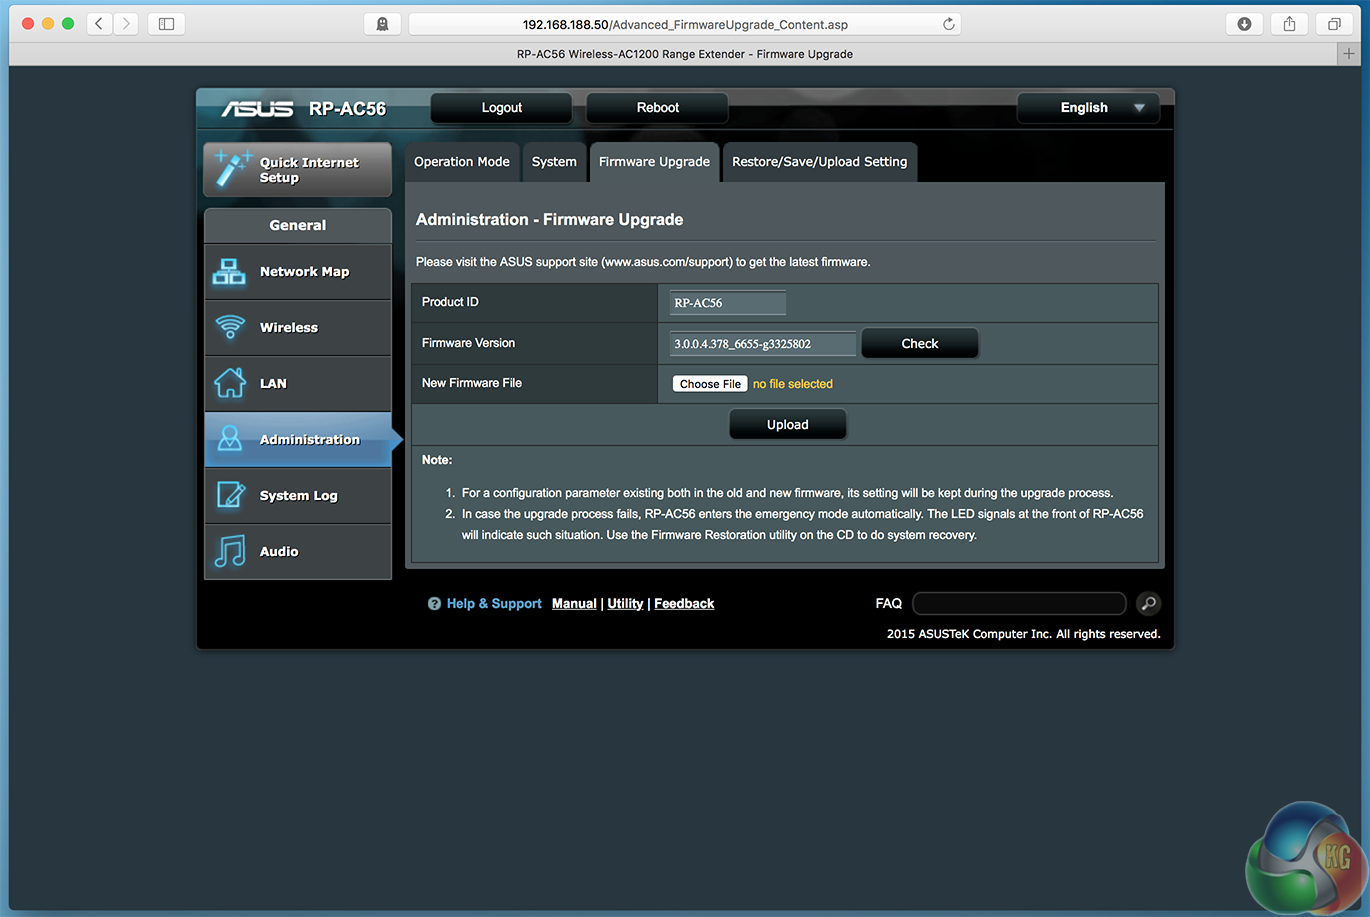Reload the page with Safari's refresh icon
1370x917 pixels.
click(x=948, y=24)
